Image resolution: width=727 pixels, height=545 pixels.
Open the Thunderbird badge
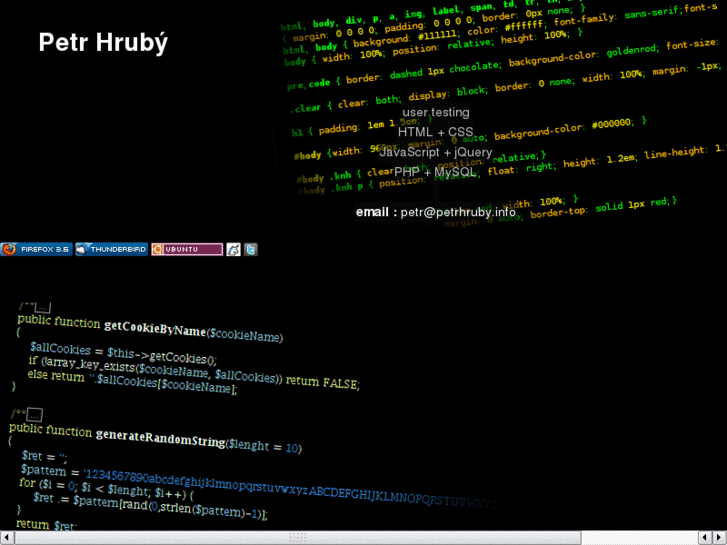(x=112, y=250)
